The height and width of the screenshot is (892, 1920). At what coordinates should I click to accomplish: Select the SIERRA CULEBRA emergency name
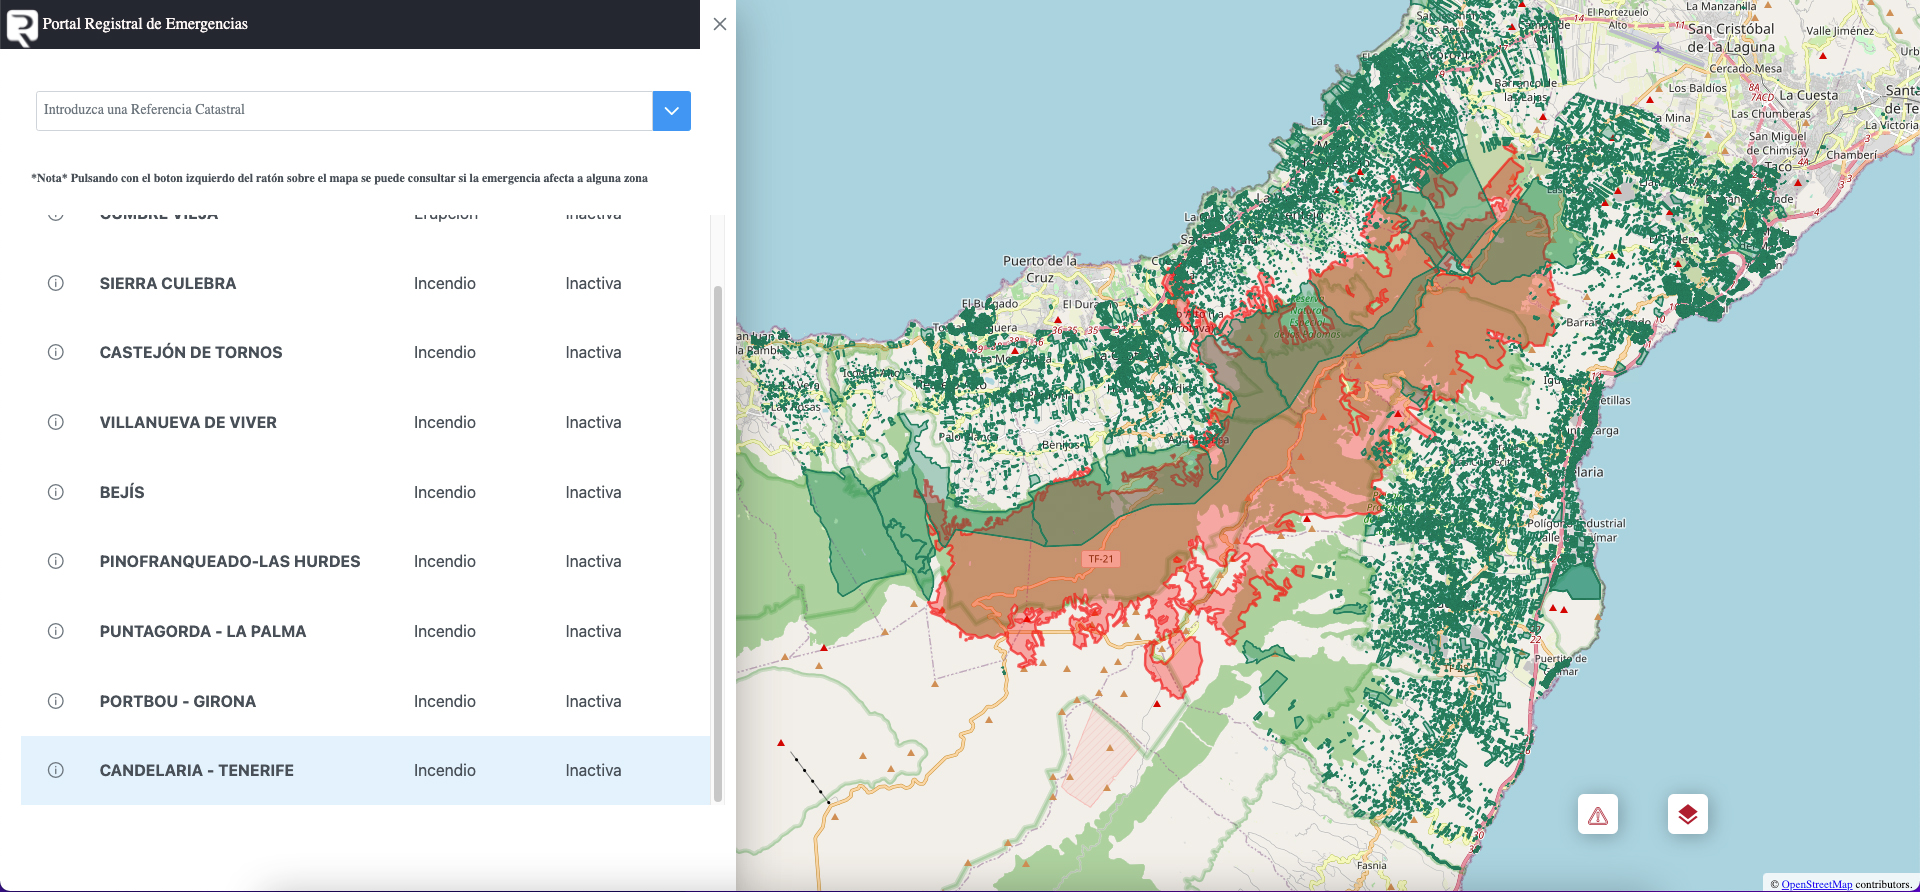[x=168, y=283]
